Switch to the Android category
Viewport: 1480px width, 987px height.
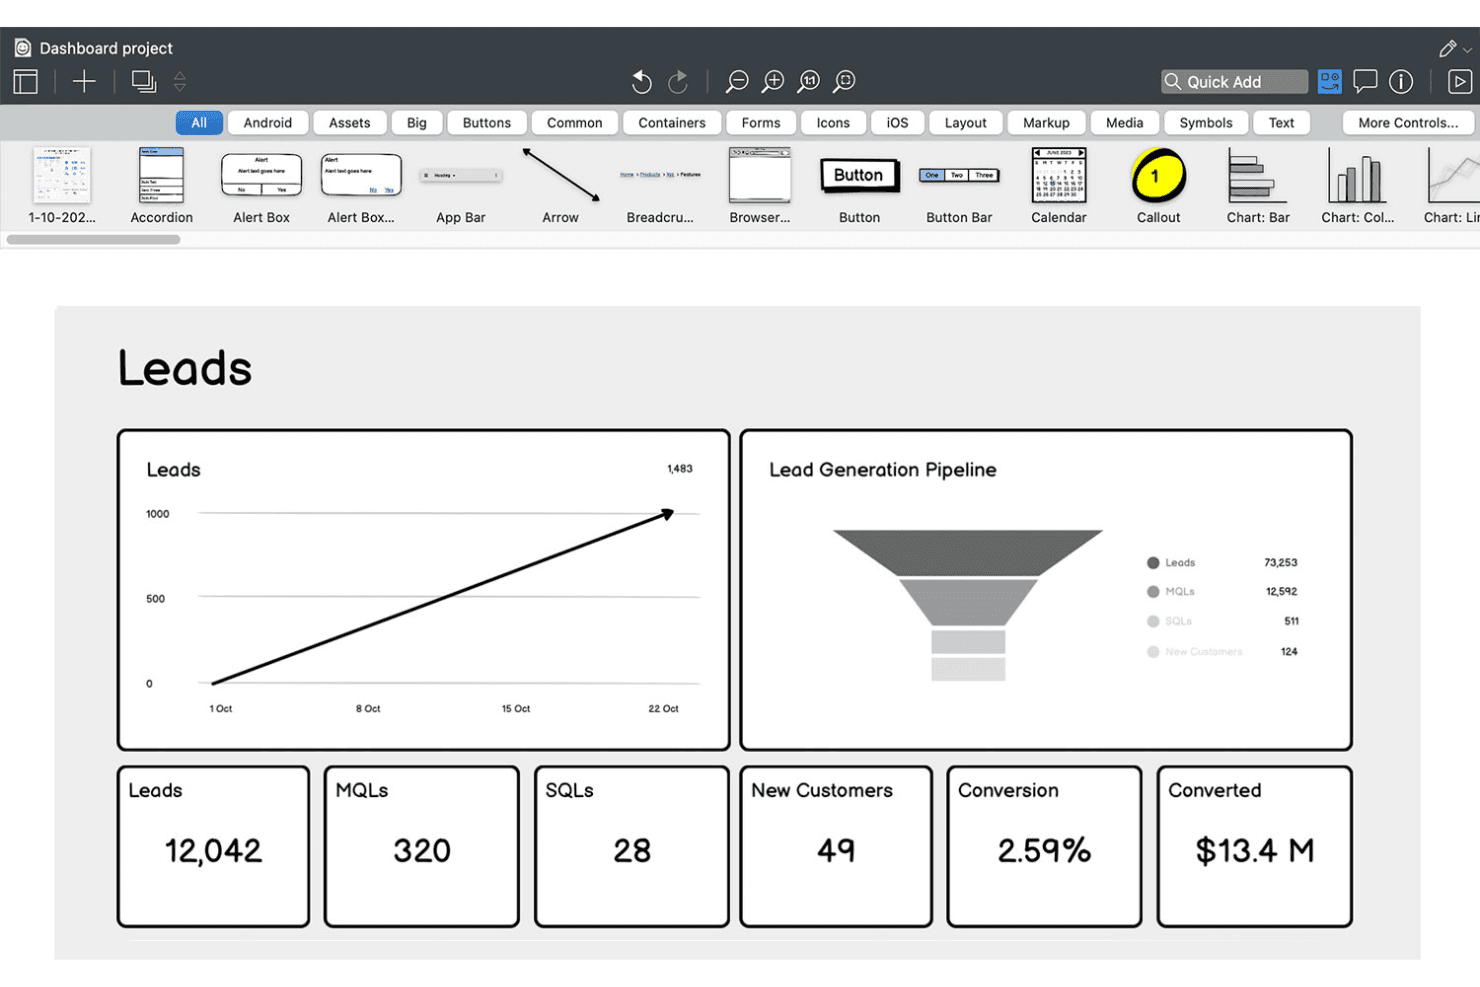coord(268,123)
